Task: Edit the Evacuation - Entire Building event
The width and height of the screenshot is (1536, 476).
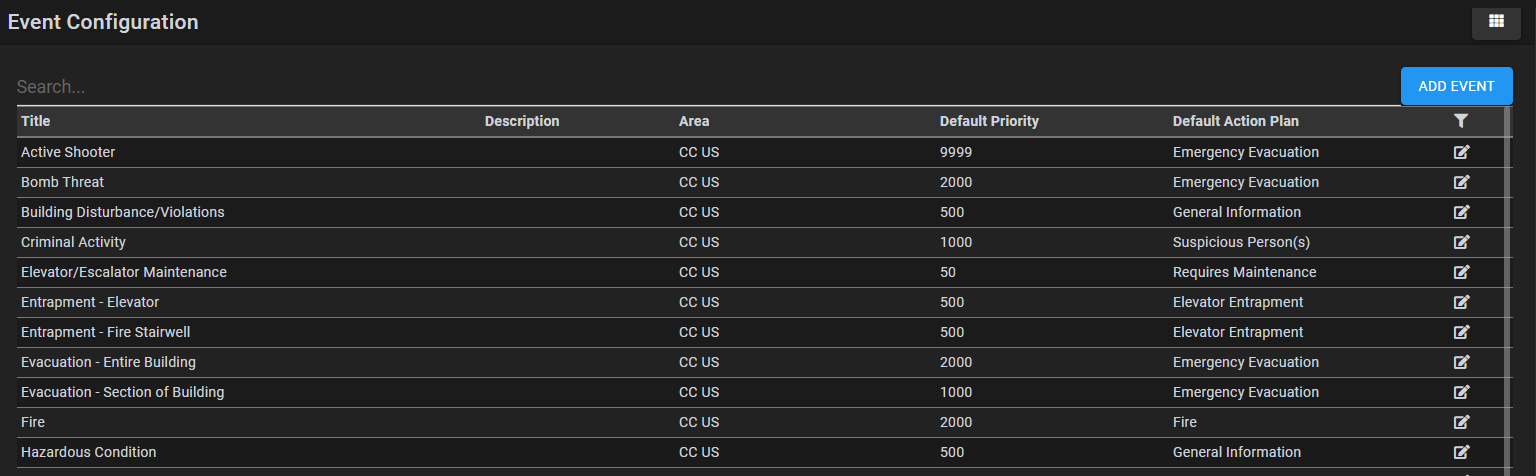Action: [1461, 362]
